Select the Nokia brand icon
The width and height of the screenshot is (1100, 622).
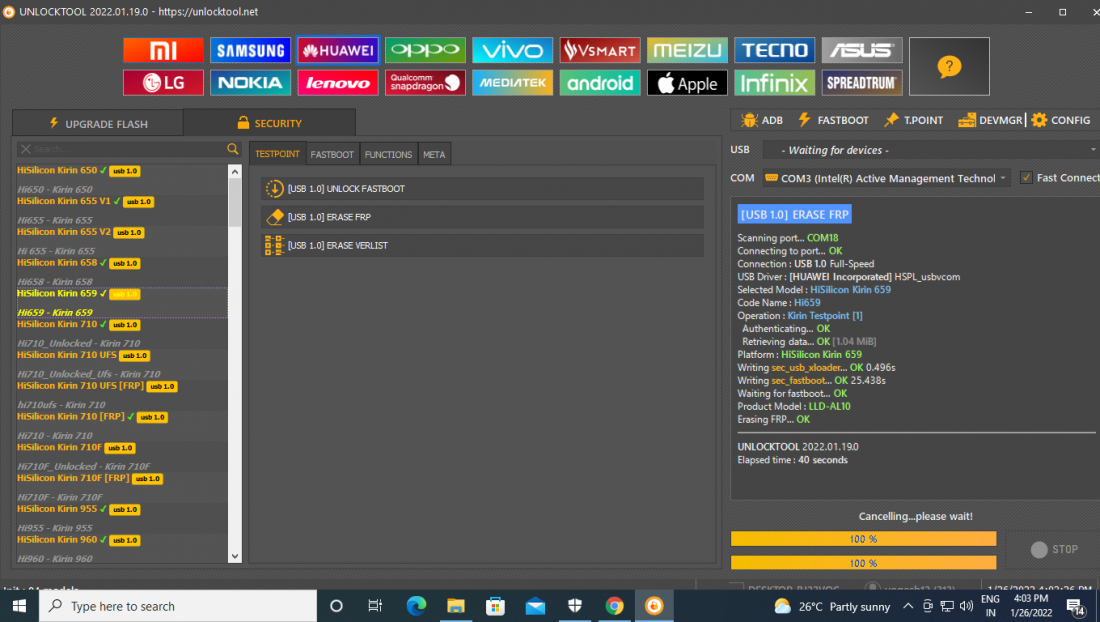250,83
